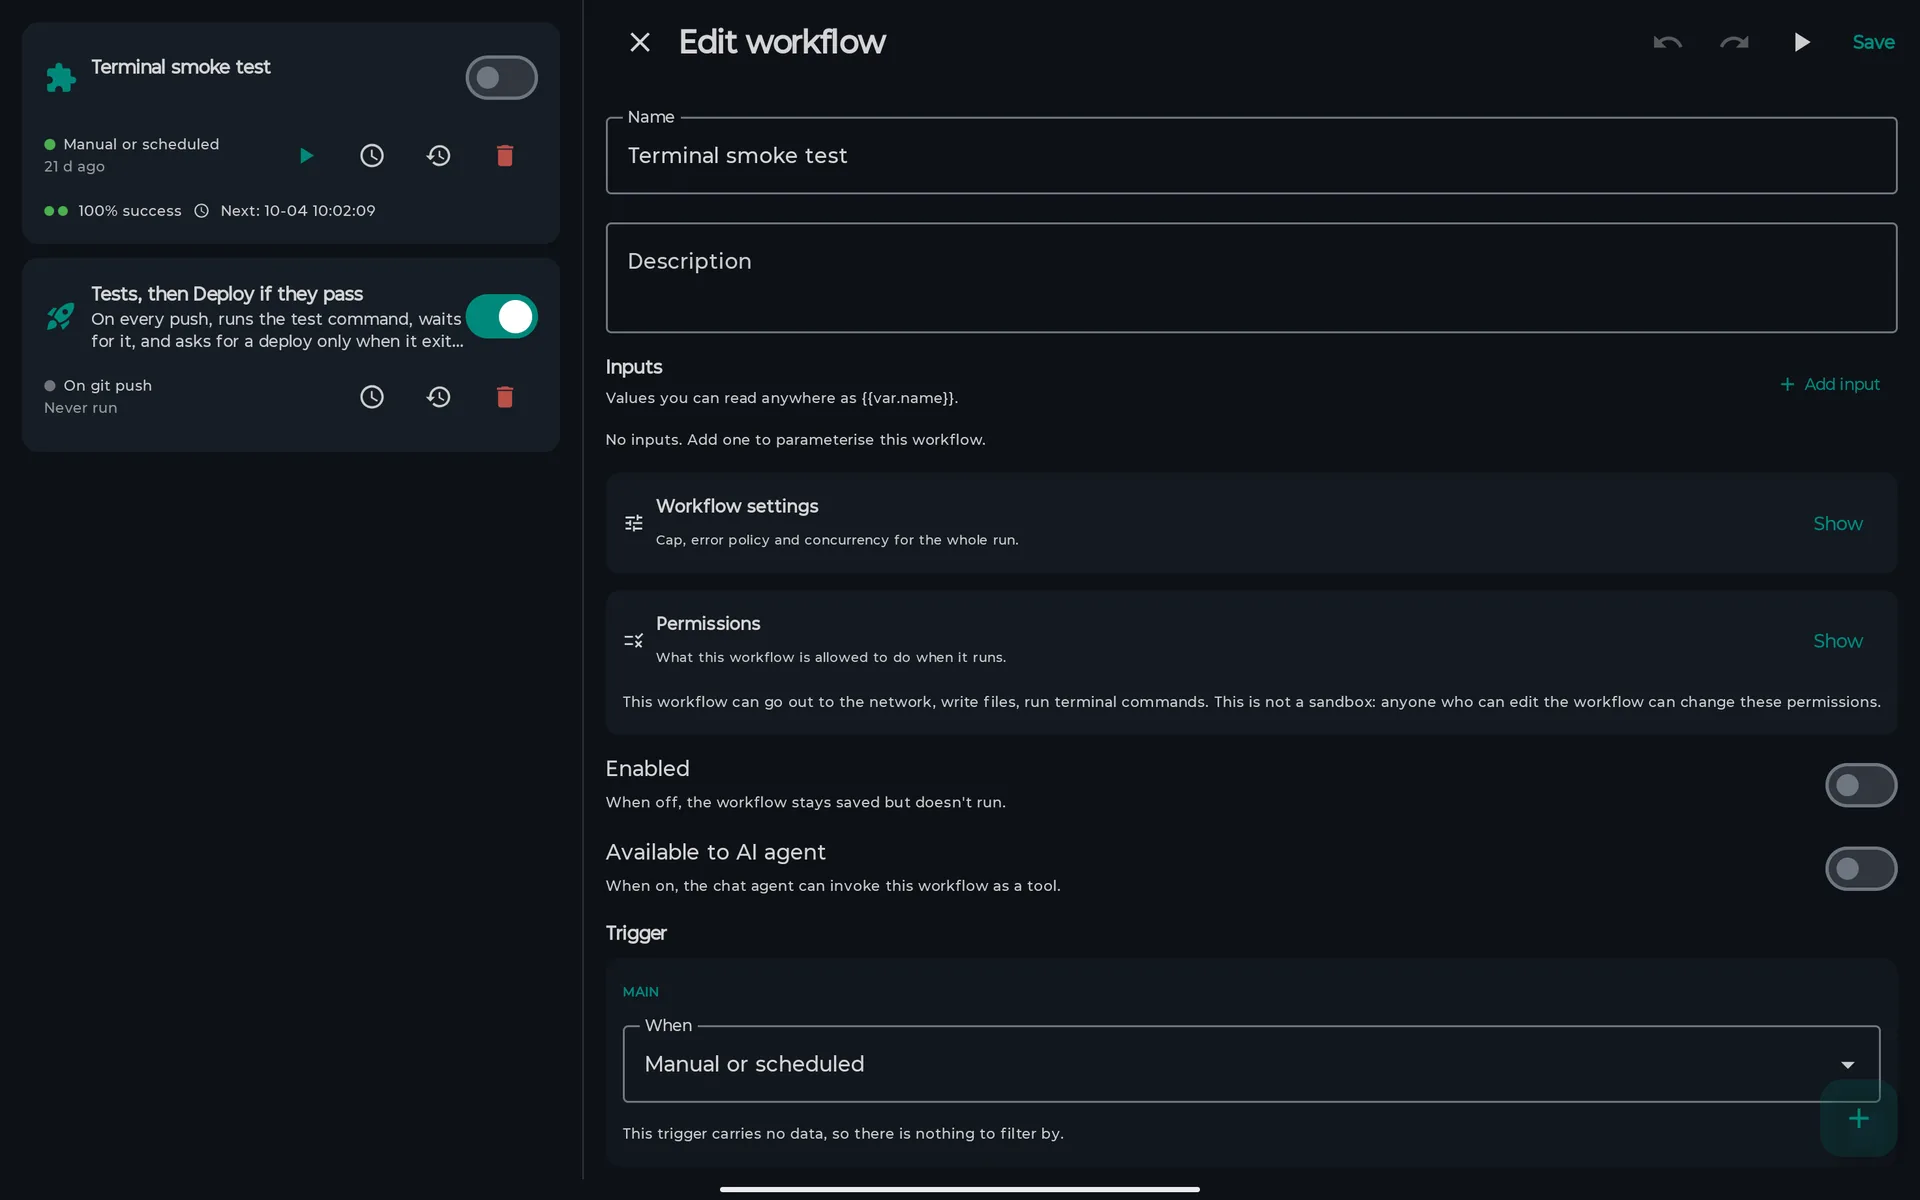Click the Permissions checklist icon
The height and width of the screenshot is (1200, 1920).
click(634, 640)
